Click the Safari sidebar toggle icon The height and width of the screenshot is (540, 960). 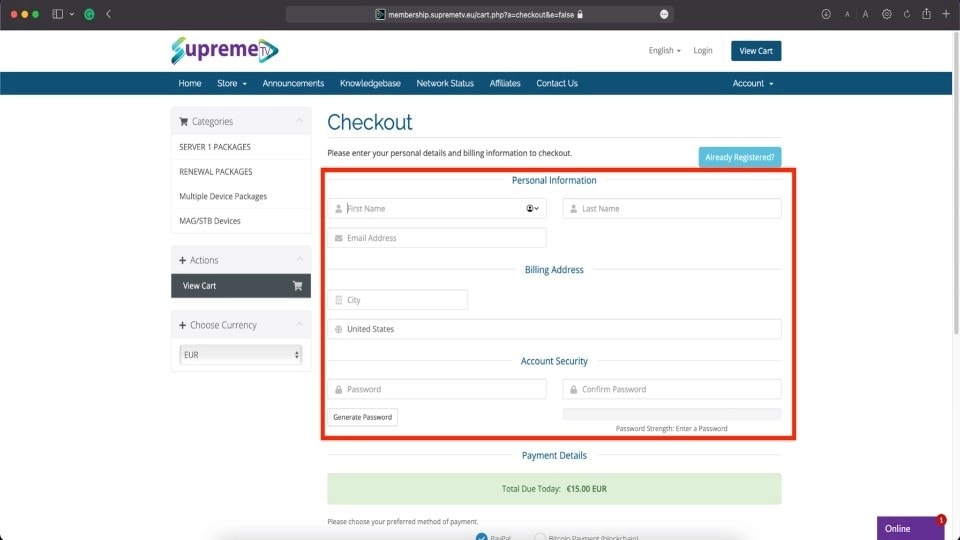click(58, 13)
